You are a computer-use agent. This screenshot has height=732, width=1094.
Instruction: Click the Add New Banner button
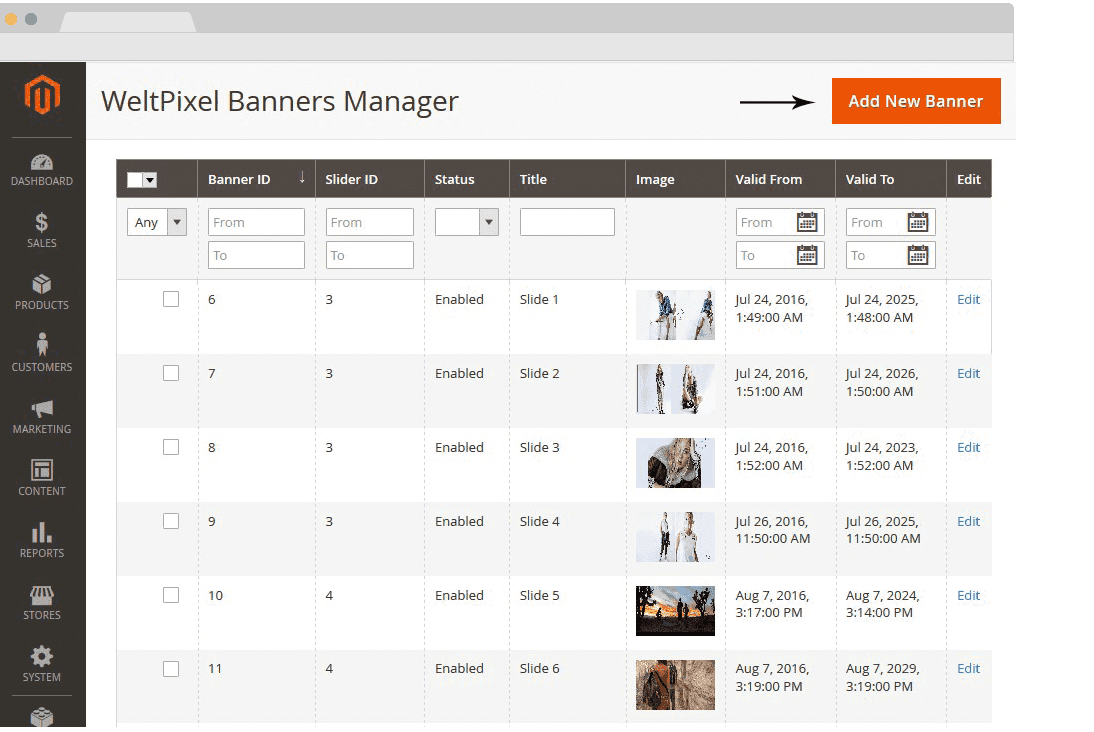point(915,101)
